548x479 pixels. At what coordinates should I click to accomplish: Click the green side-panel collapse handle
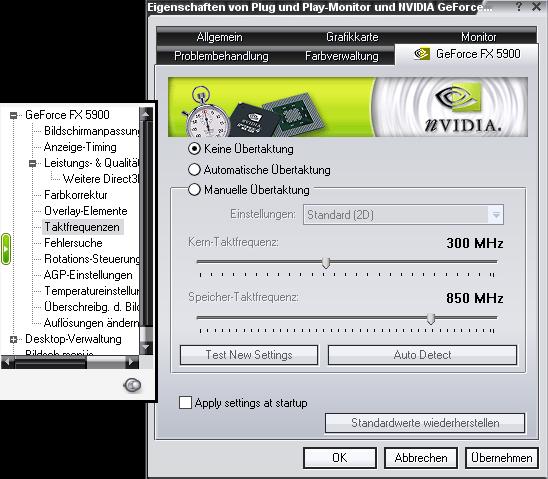6,249
